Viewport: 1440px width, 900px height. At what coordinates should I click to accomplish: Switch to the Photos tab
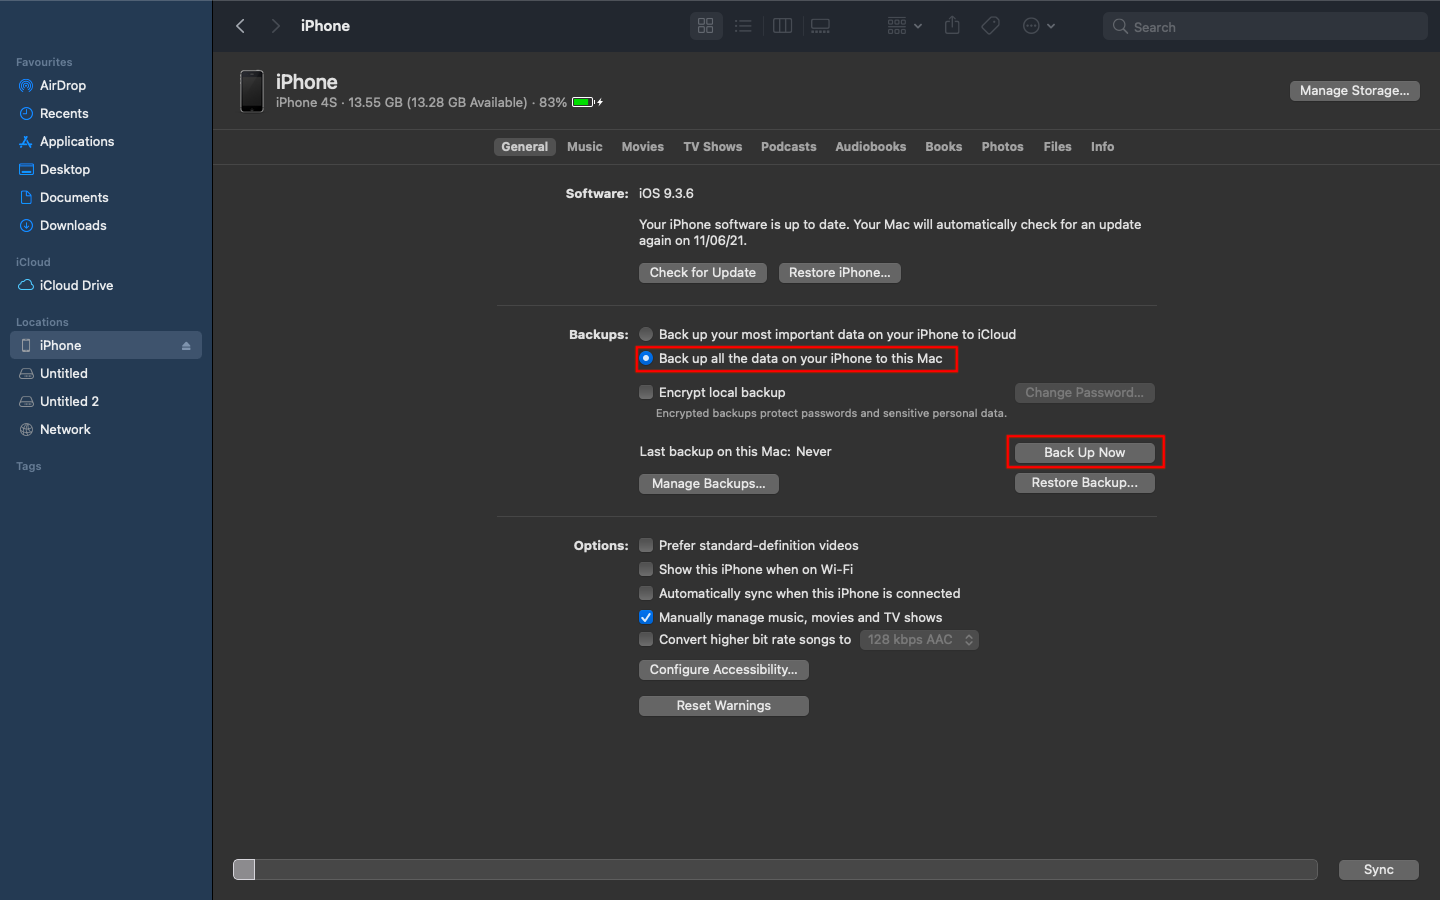pos(1003,147)
